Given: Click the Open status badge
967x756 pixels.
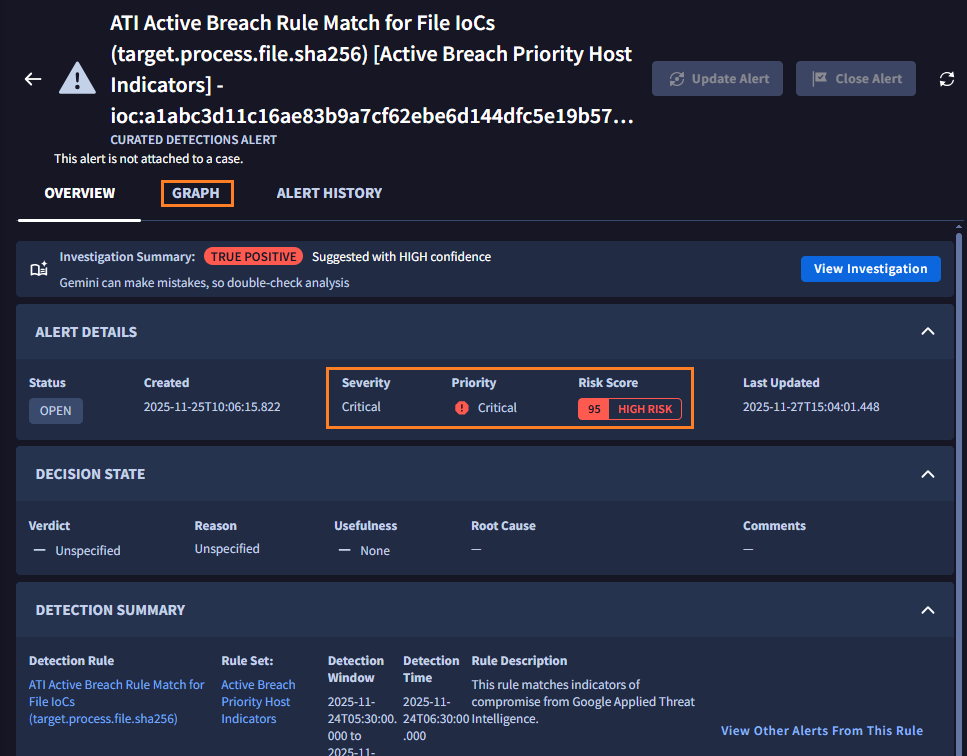Looking at the screenshot, I should pos(56,411).
